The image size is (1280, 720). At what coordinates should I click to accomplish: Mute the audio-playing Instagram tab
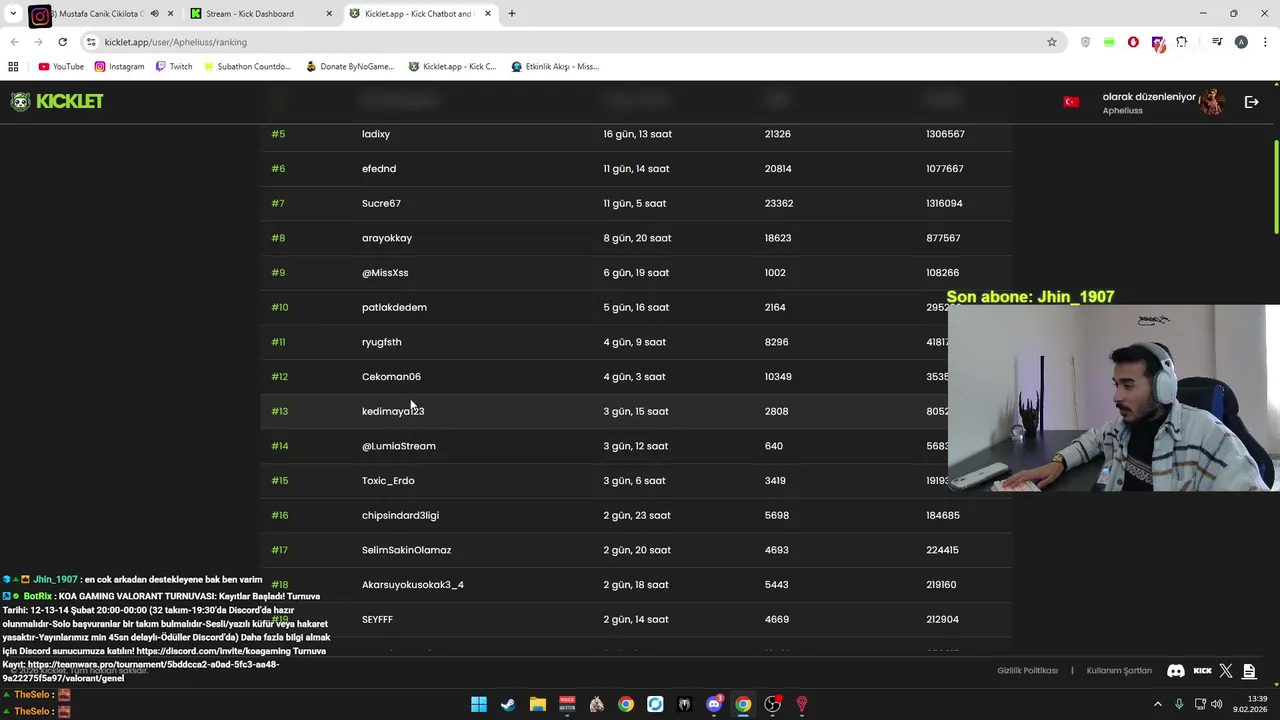click(154, 14)
